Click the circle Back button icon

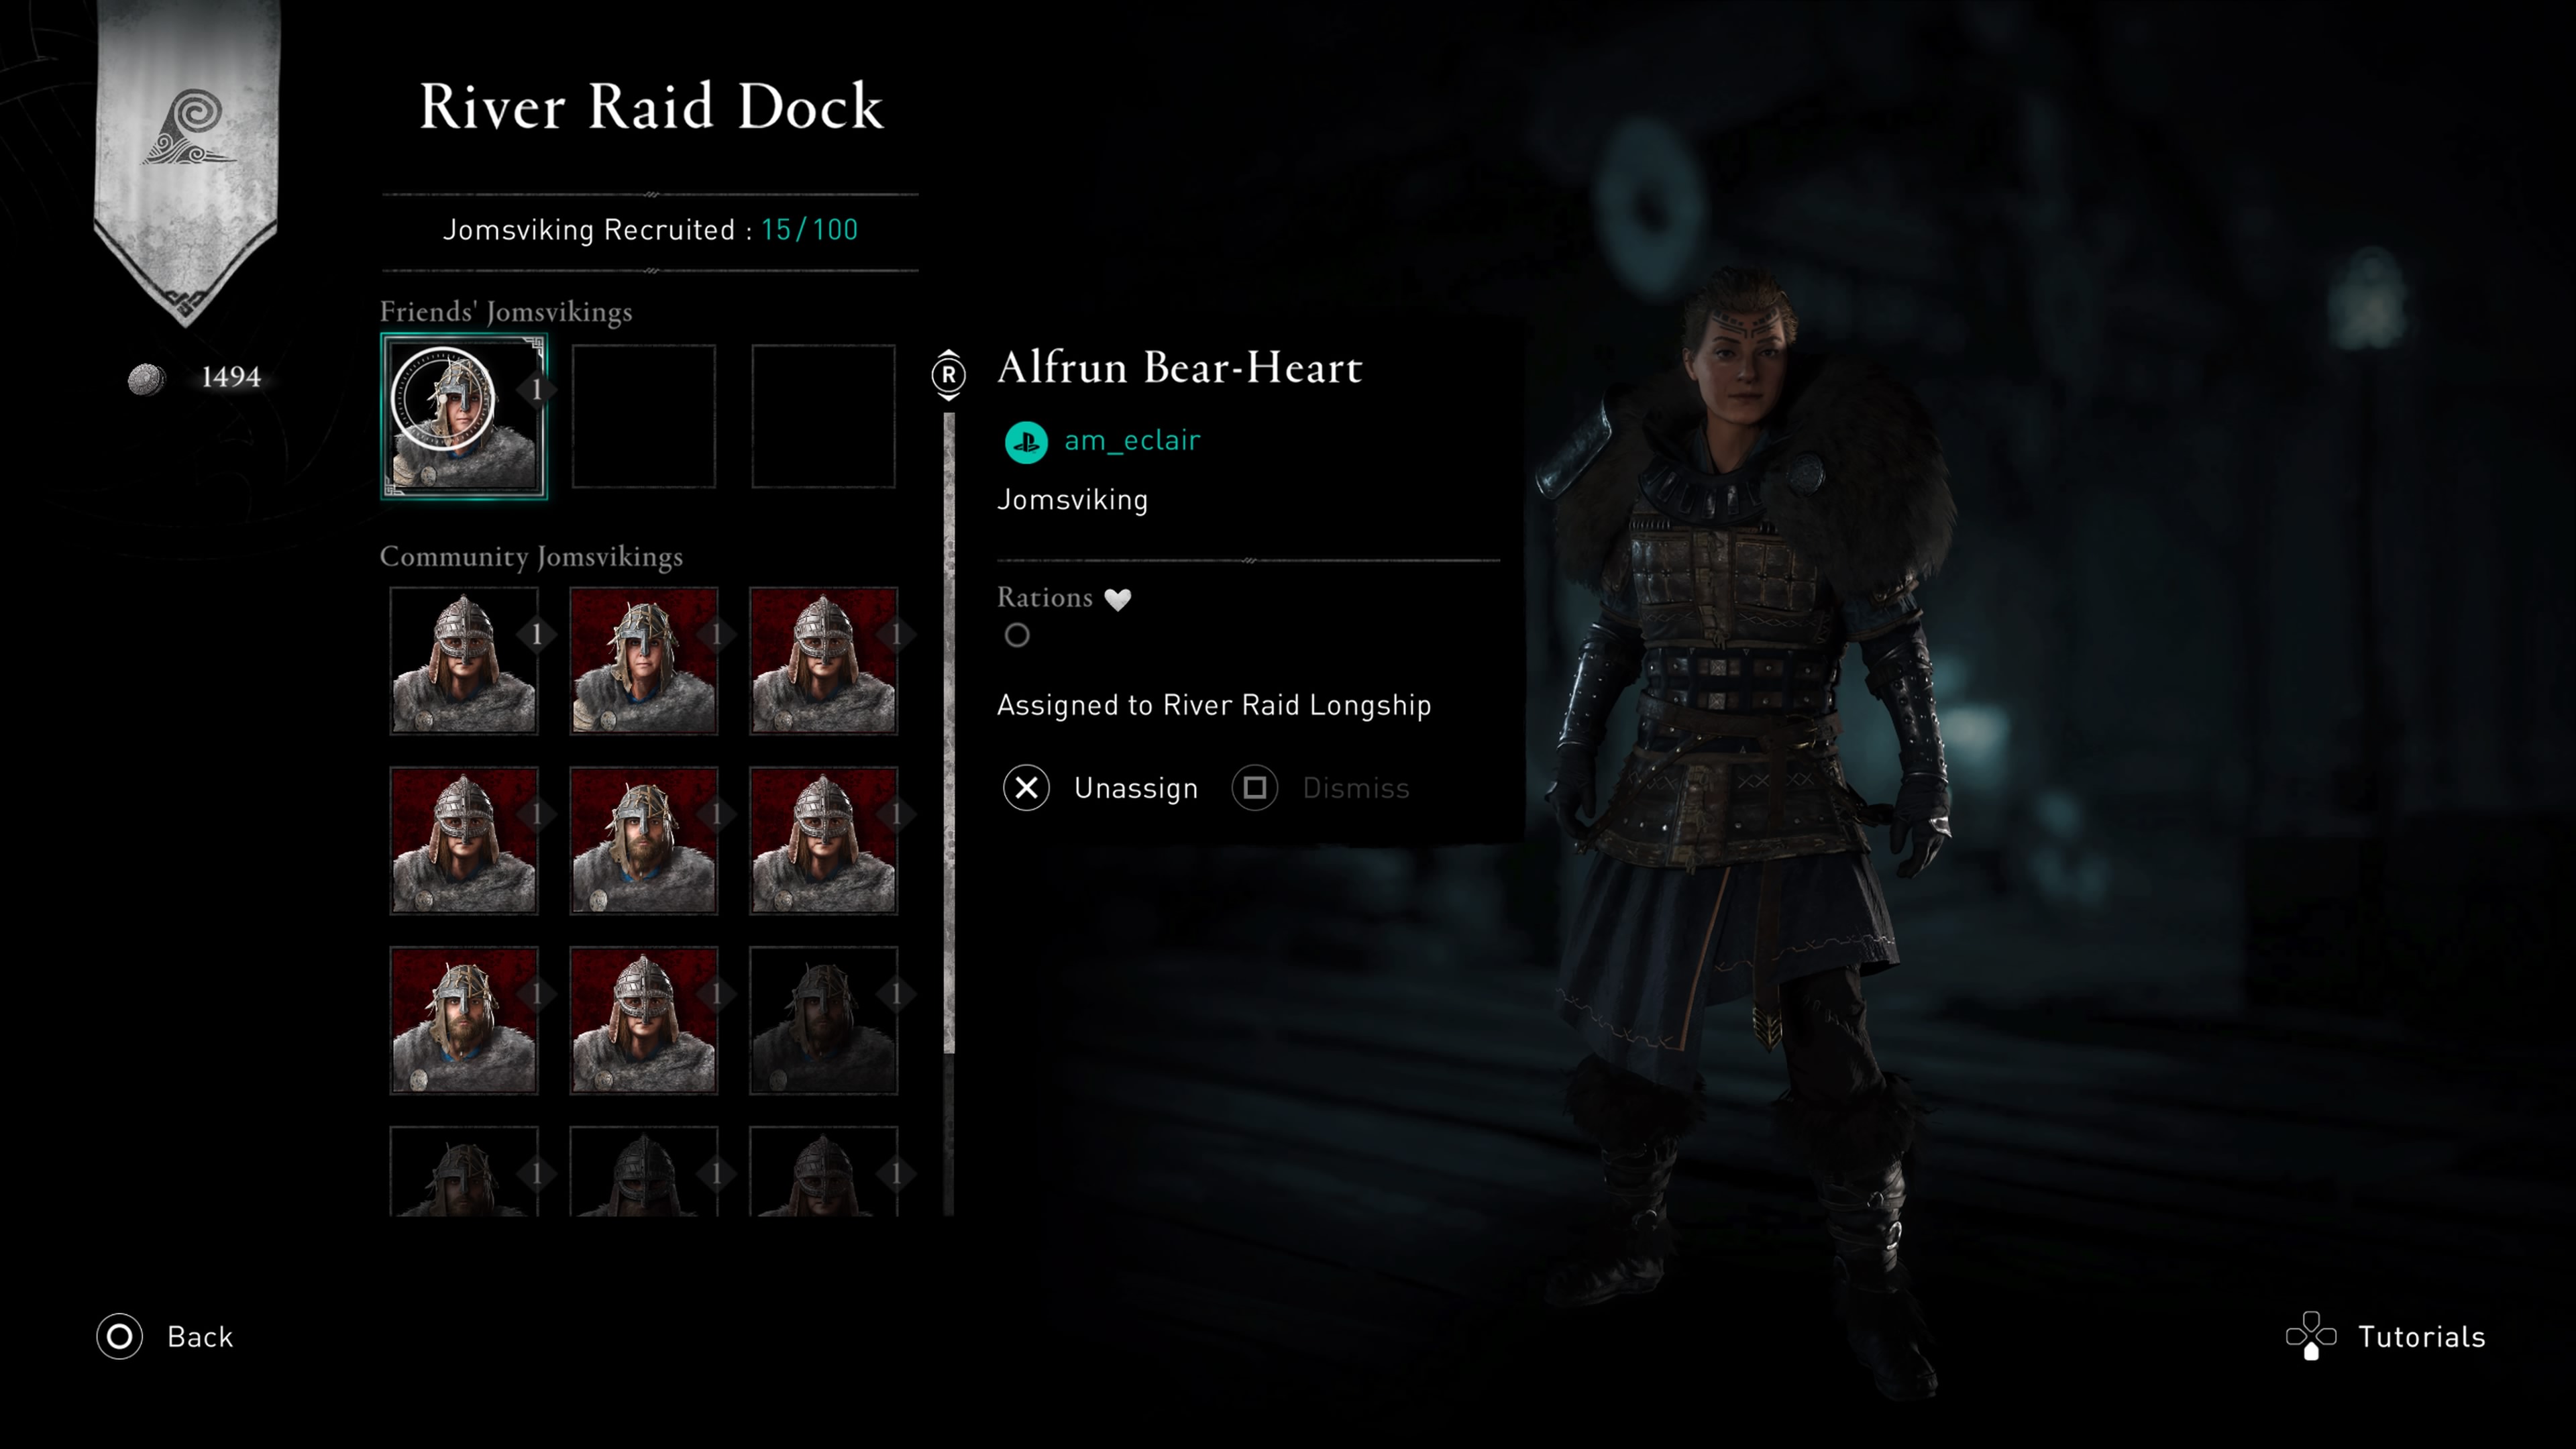119,1337
